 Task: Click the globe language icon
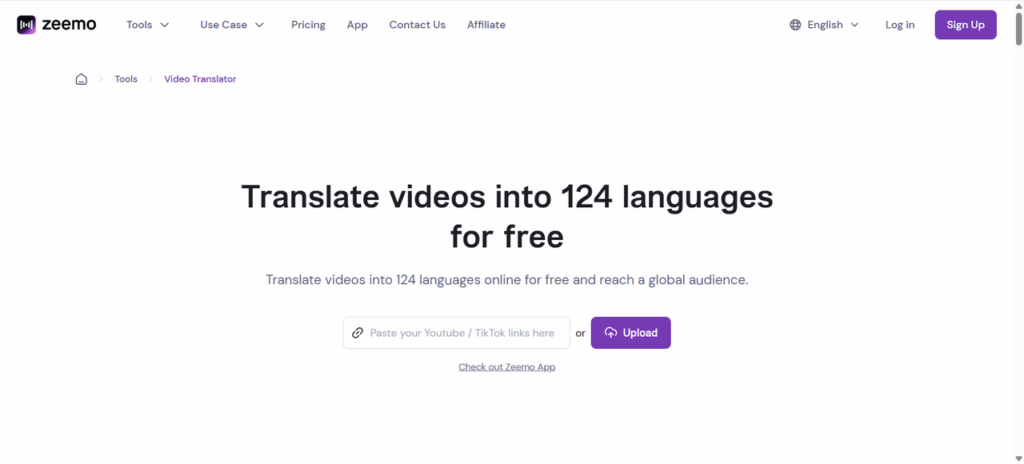coord(795,25)
